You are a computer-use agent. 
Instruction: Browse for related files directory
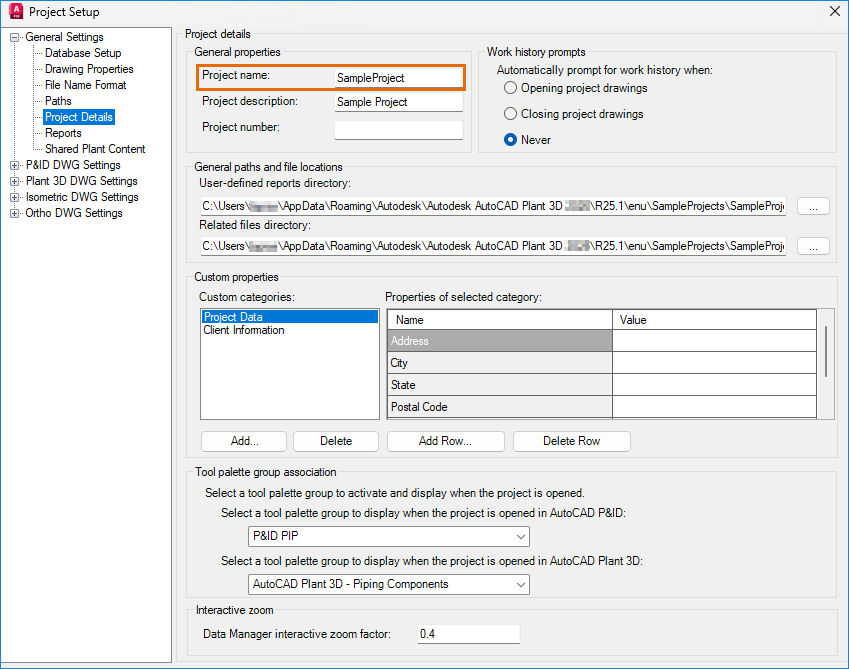[813, 245]
